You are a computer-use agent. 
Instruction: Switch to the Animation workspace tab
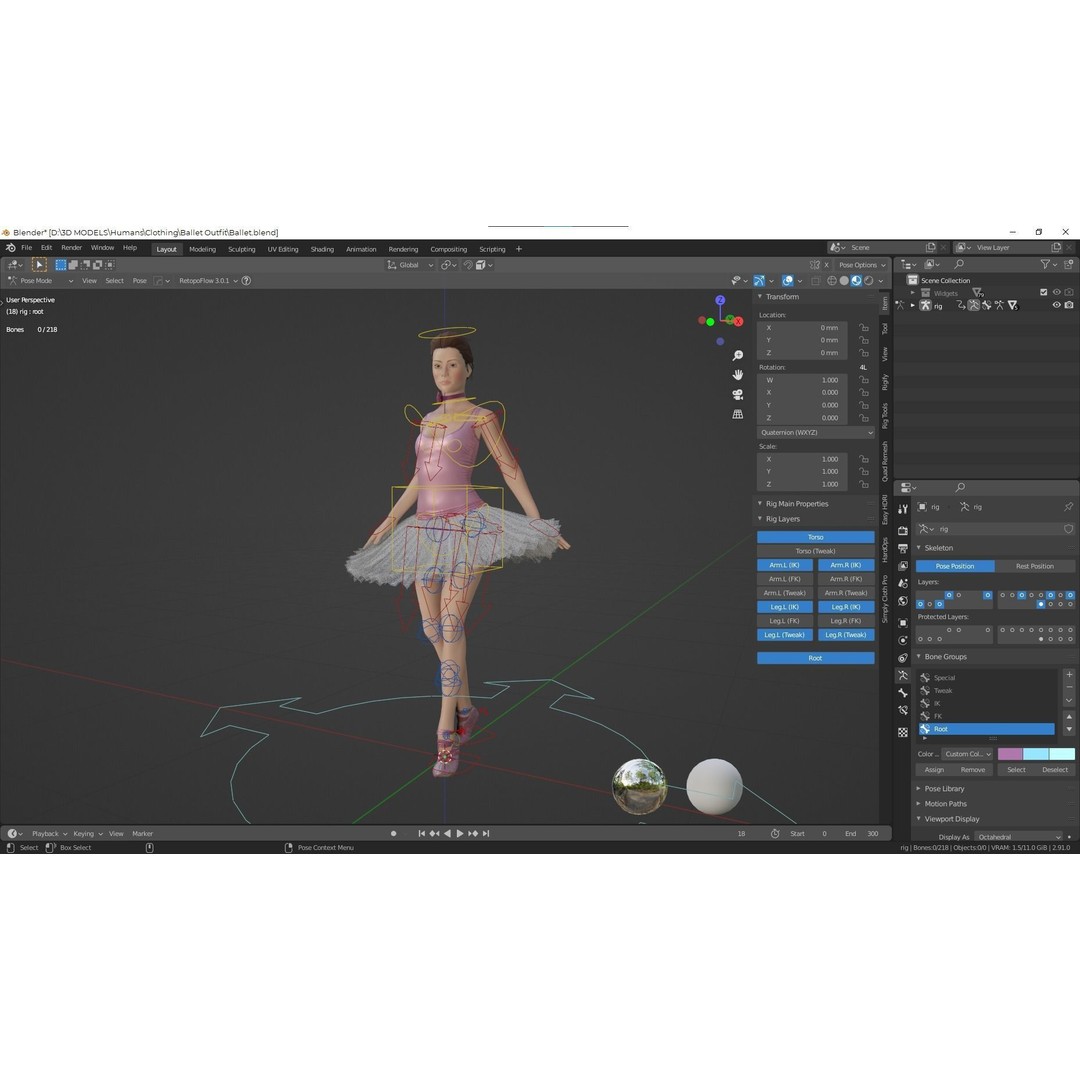361,249
